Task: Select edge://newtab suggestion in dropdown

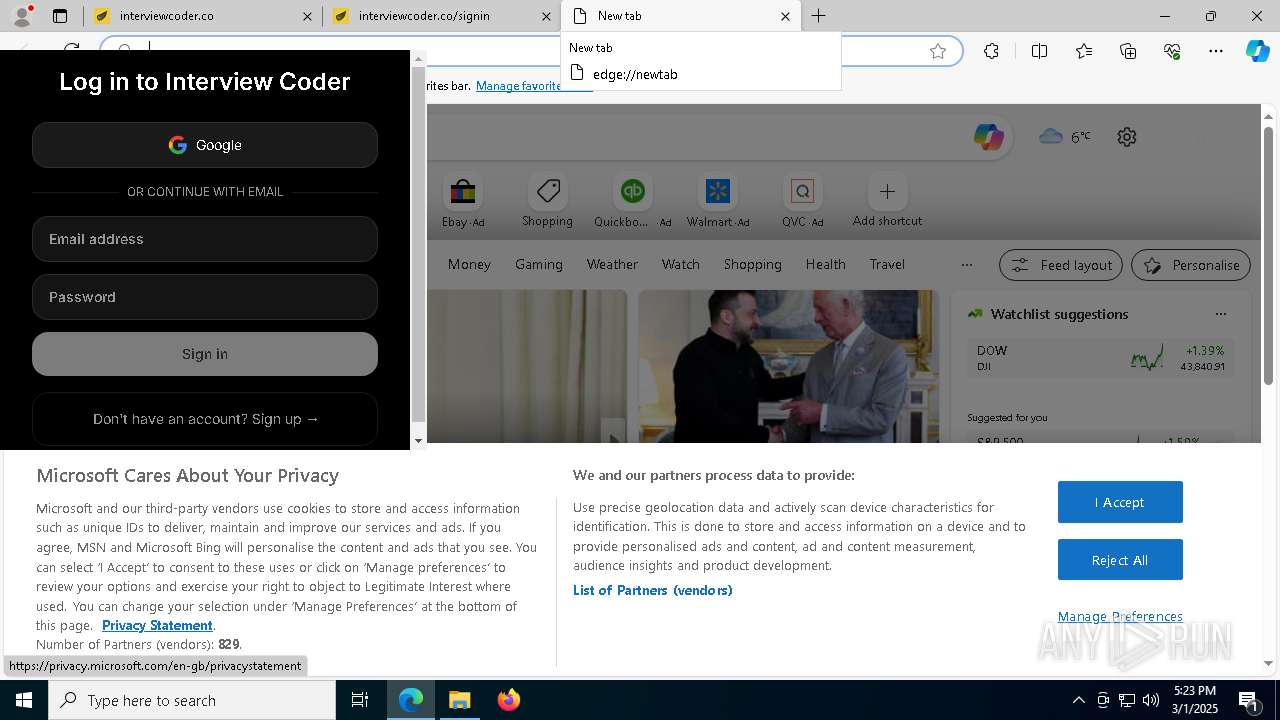Action: 701,74
